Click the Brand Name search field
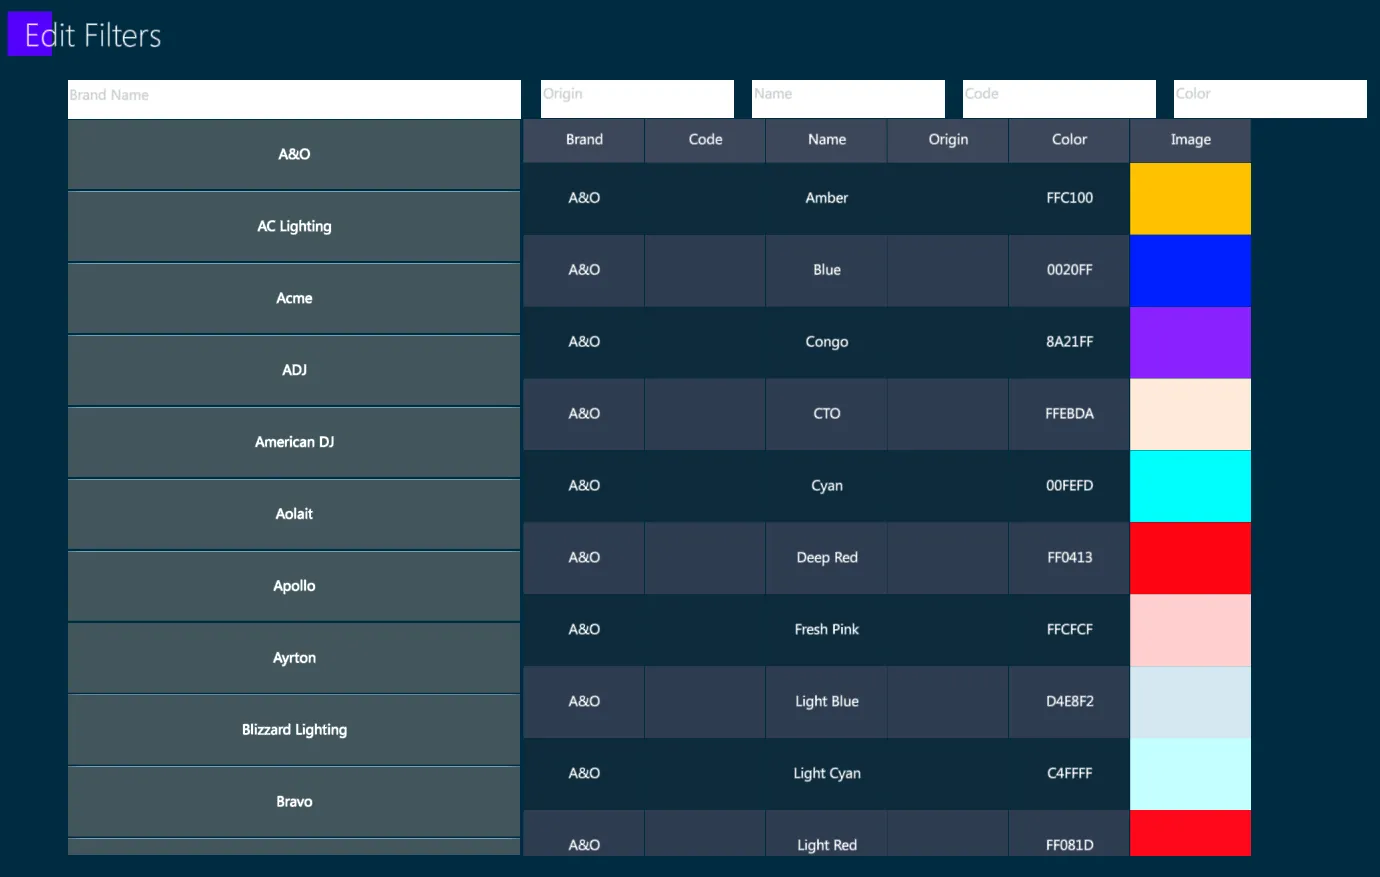The image size is (1380, 877). pos(294,99)
